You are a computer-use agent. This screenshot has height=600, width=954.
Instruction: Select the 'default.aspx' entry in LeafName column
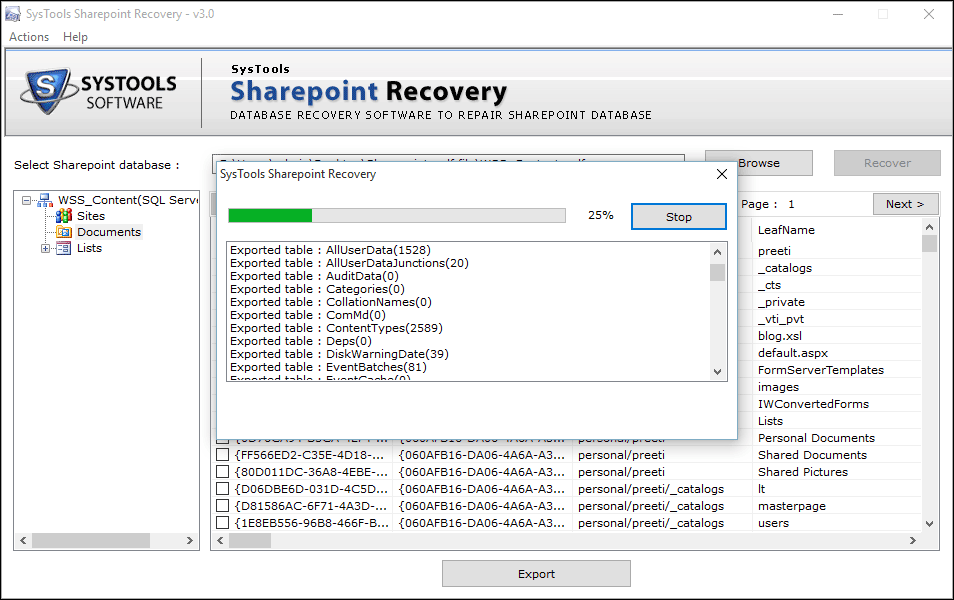[x=793, y=353]
